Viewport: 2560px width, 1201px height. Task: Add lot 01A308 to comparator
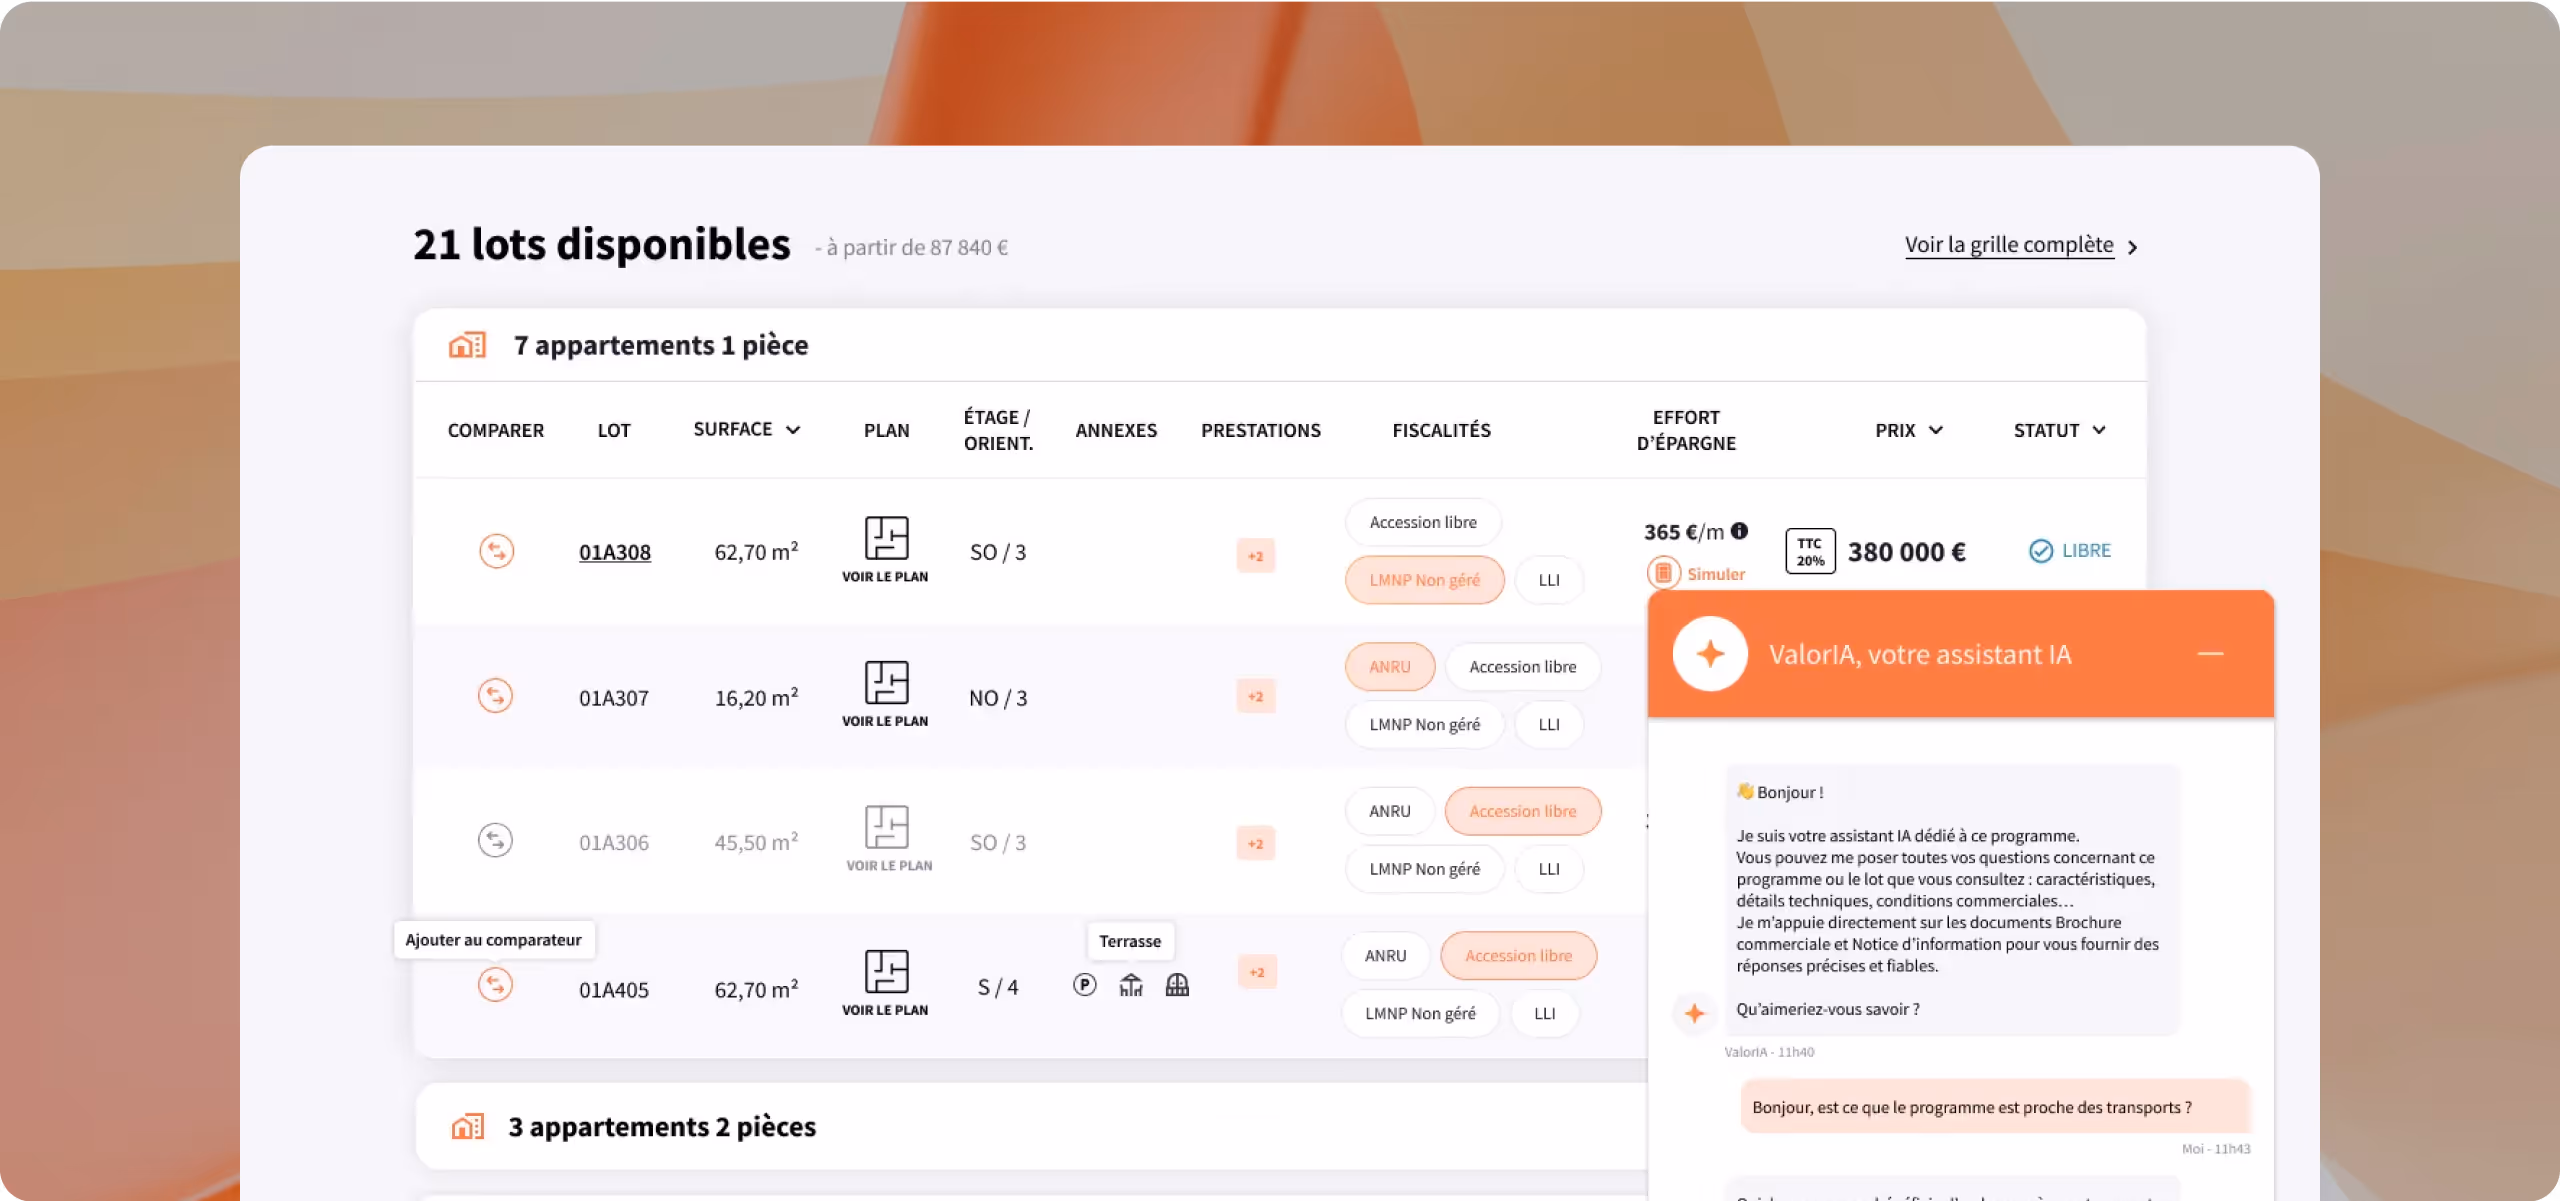[x=496, y=551]
